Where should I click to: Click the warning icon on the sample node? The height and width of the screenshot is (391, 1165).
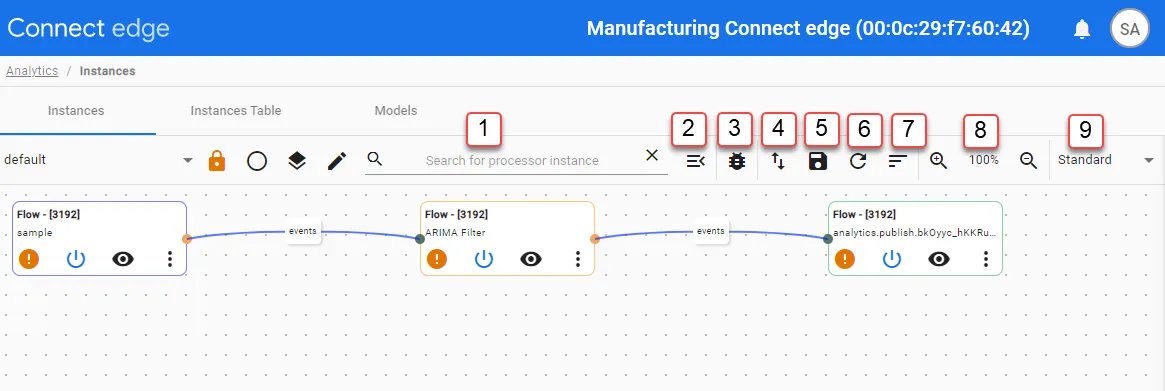30,259
